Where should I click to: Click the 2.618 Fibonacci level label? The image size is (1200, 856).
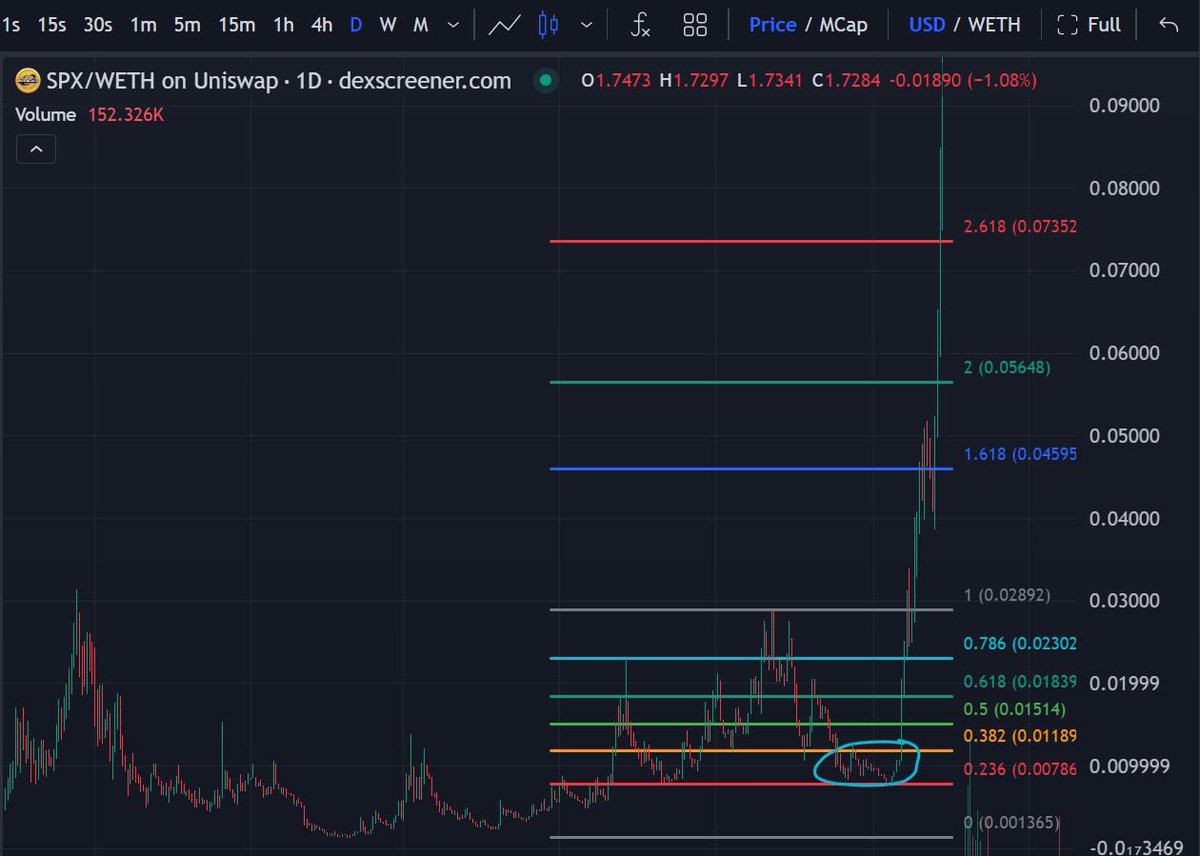(1020, 227)
